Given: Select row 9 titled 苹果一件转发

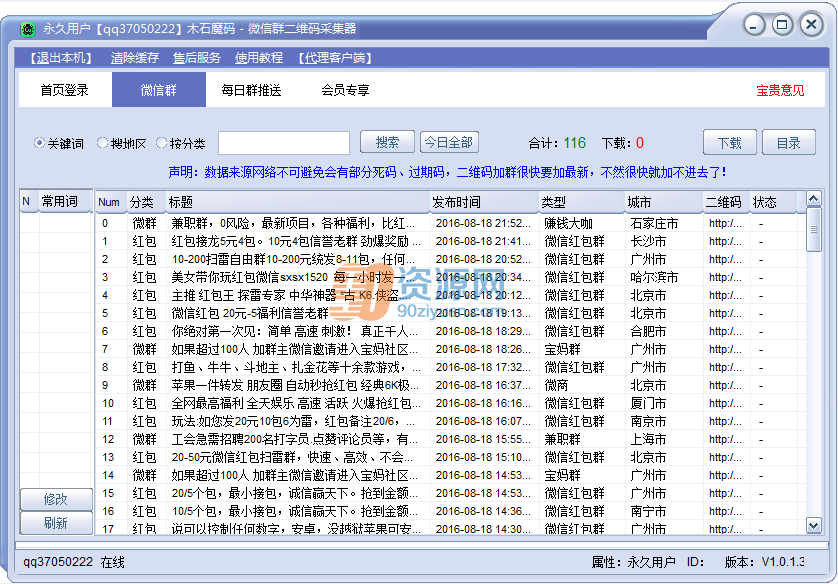Looking at the screenshot, I should click(450, 385).
